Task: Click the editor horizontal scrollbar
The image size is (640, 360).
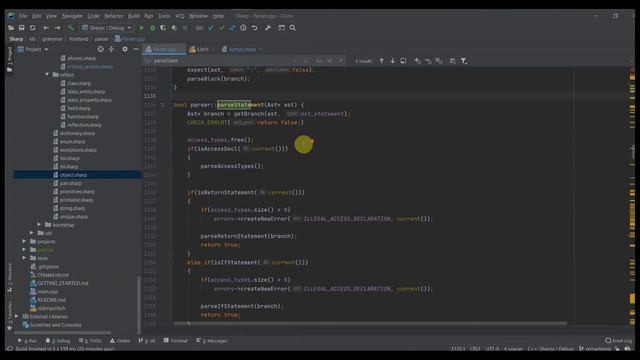Action: (370, 323)
